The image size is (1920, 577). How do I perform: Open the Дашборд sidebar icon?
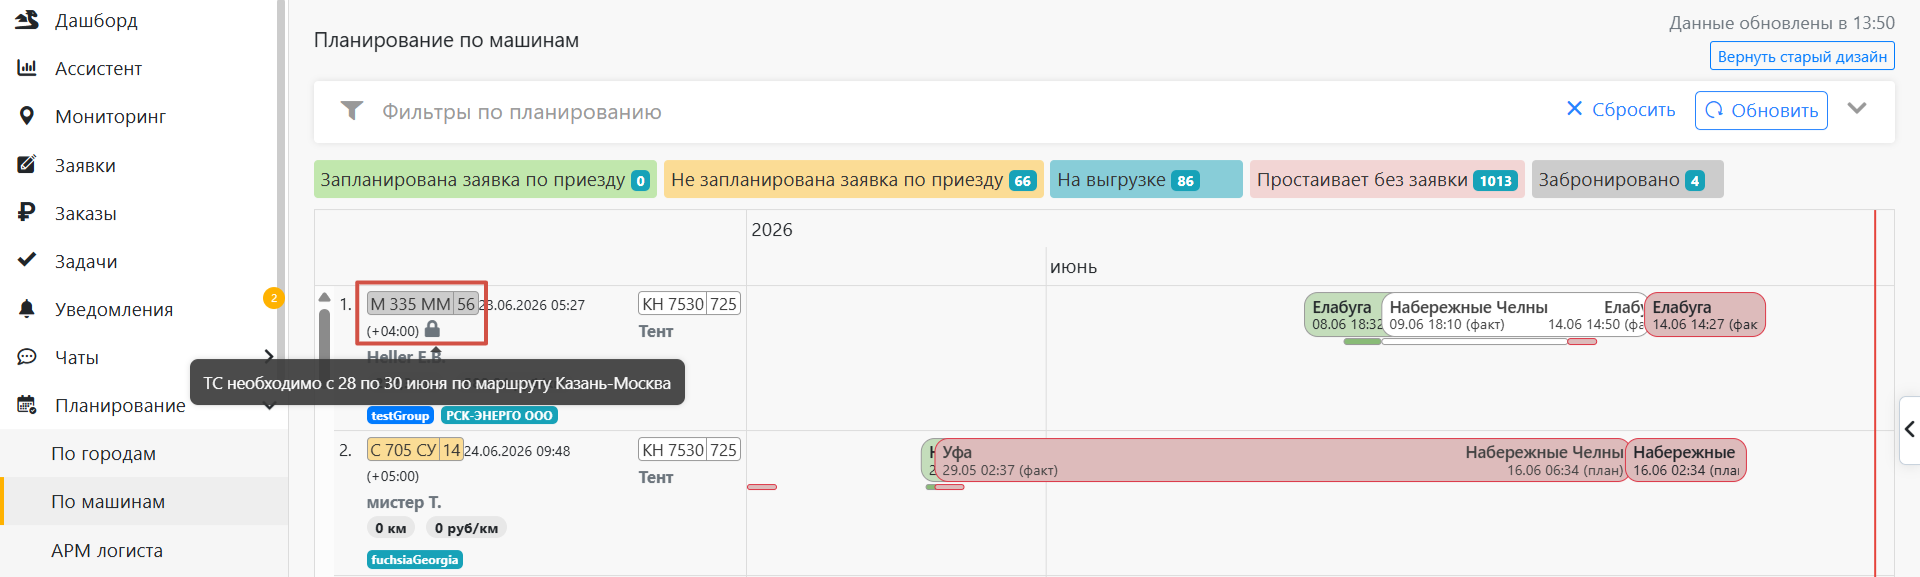[x=27, y=20]
